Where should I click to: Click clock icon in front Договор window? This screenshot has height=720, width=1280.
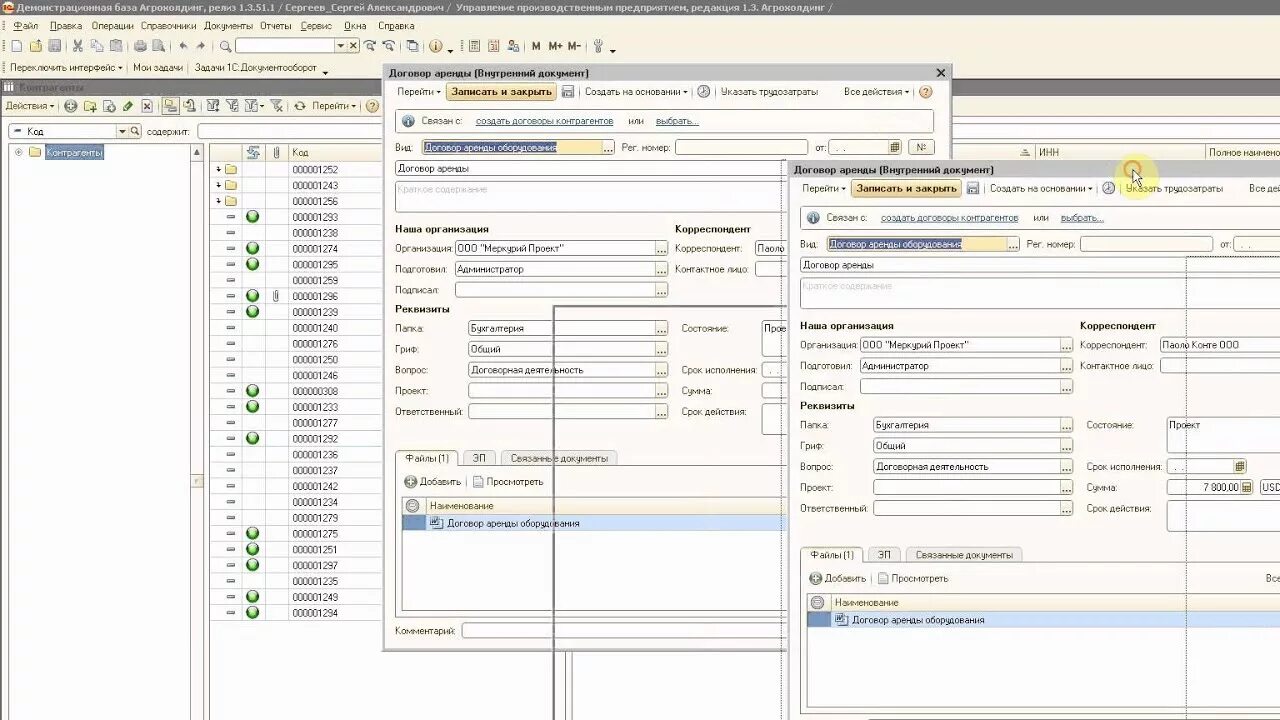pyautogui.click(x=1108, y=188)
